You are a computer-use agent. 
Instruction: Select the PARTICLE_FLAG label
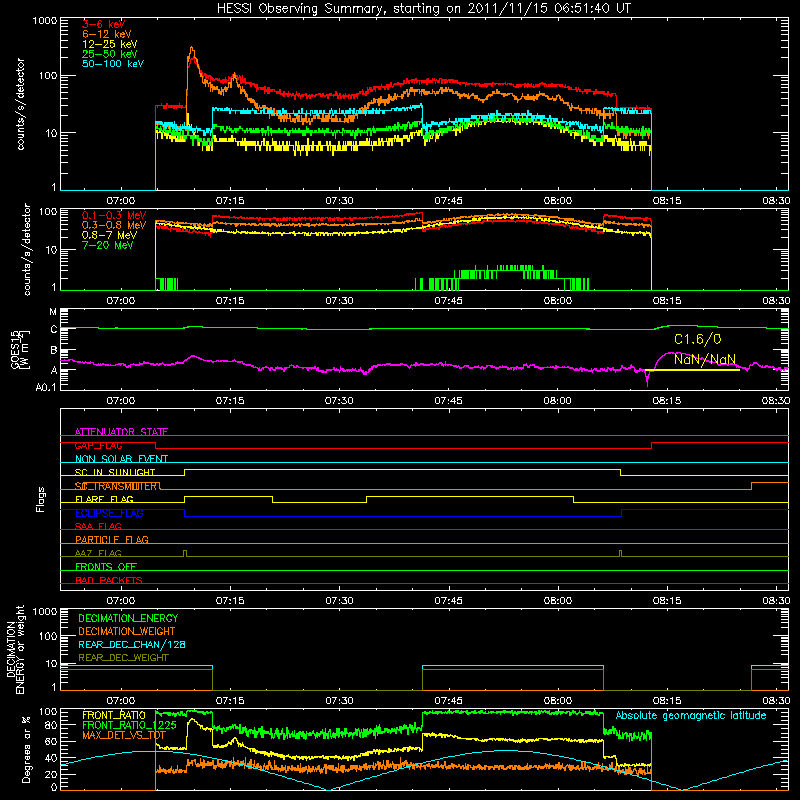(112, 539)
